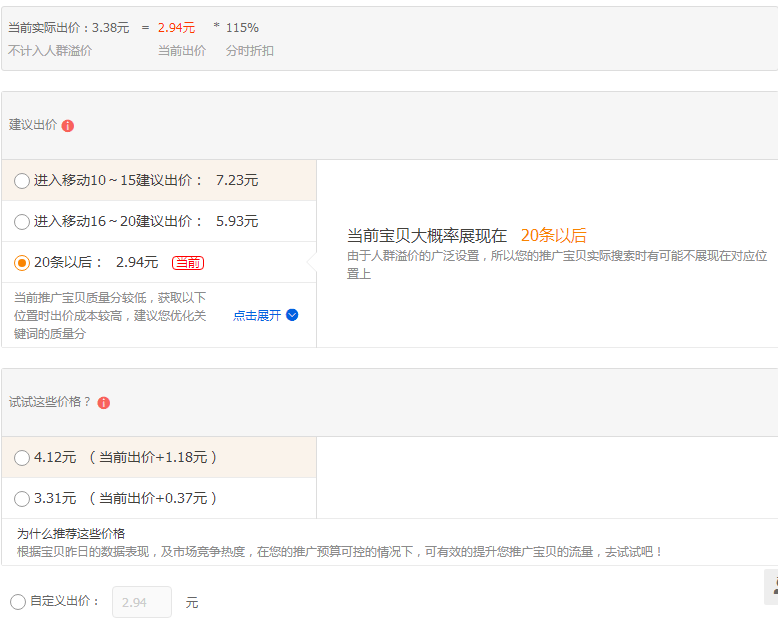Click the 115% 分时折扣 value
Screen dimensions: 778x635
point(242,28)
